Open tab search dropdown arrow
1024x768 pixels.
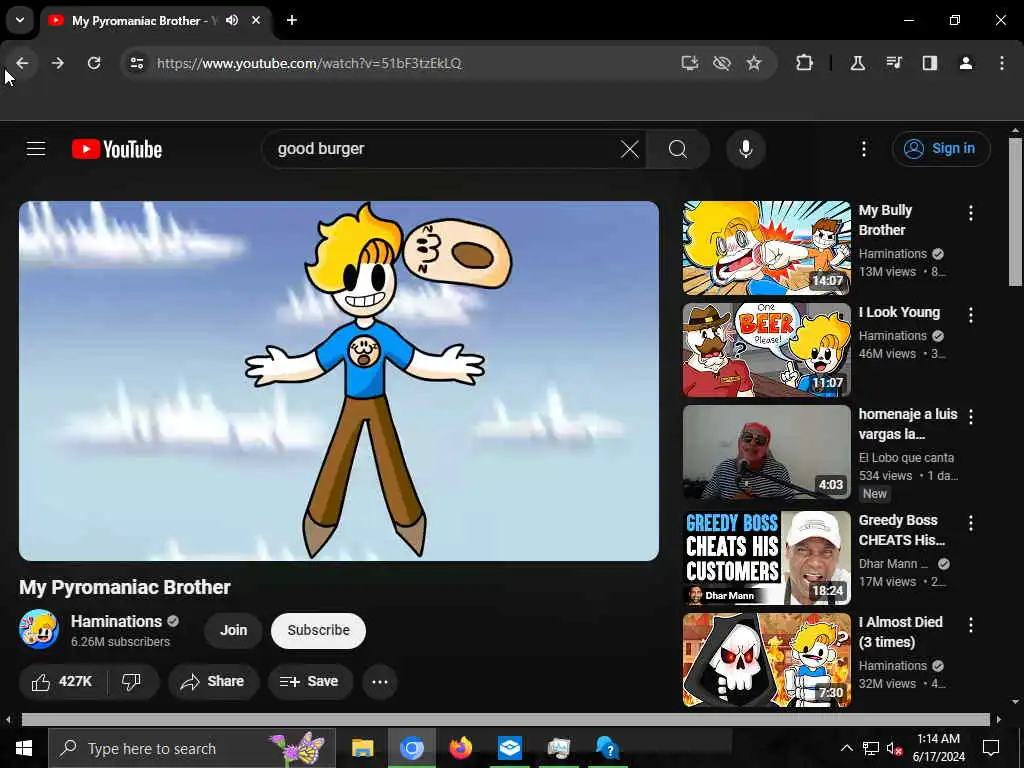click(20, 20)
